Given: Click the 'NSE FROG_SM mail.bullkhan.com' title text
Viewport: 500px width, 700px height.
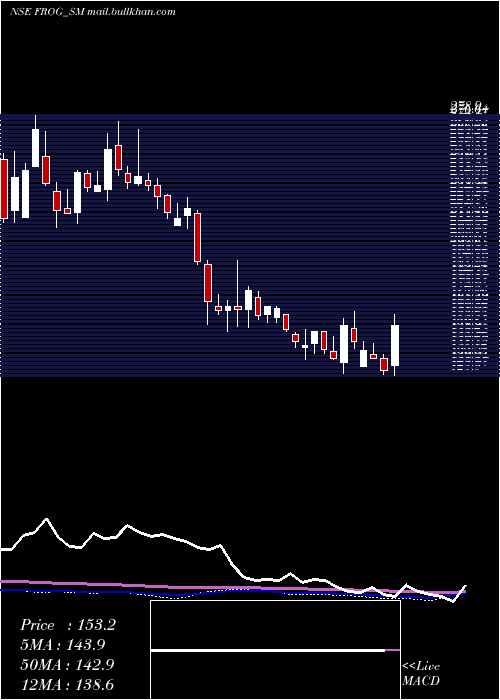Looking at the screenshot, I should coord(92,12).
